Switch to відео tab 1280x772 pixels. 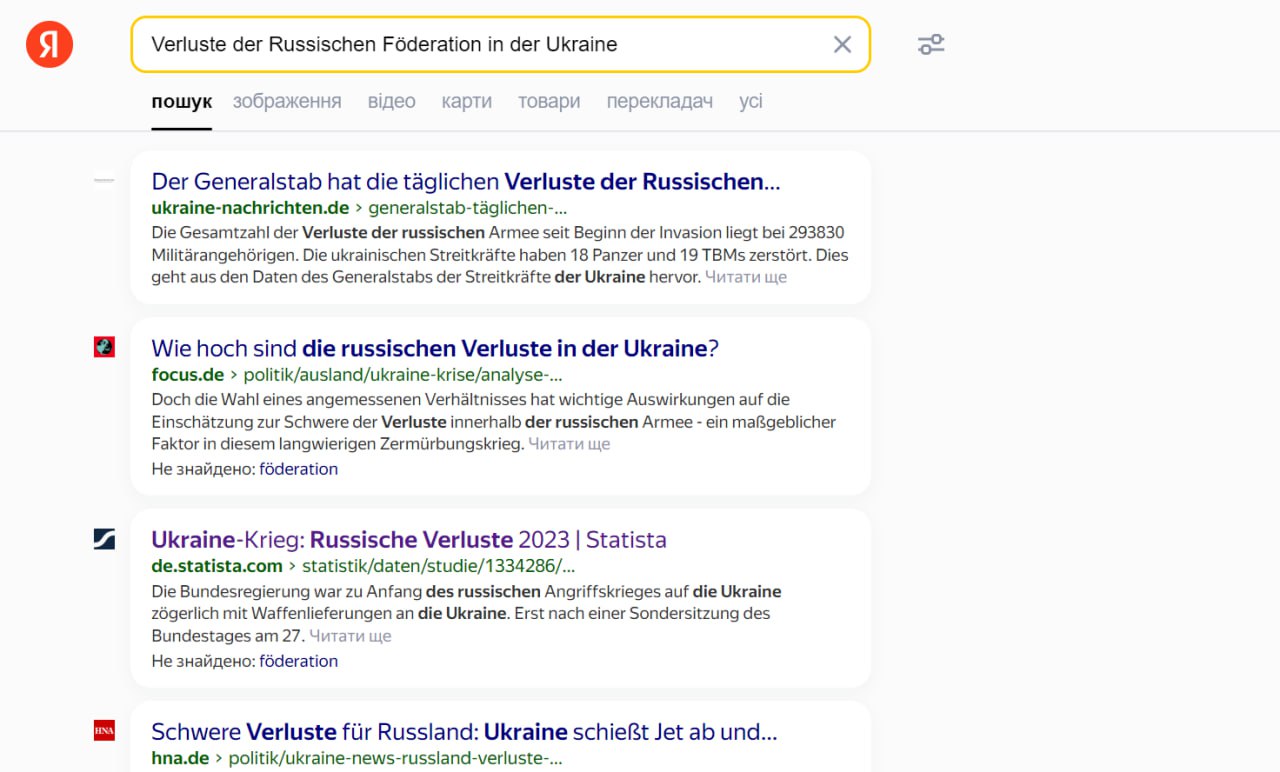tap(391, 101)
